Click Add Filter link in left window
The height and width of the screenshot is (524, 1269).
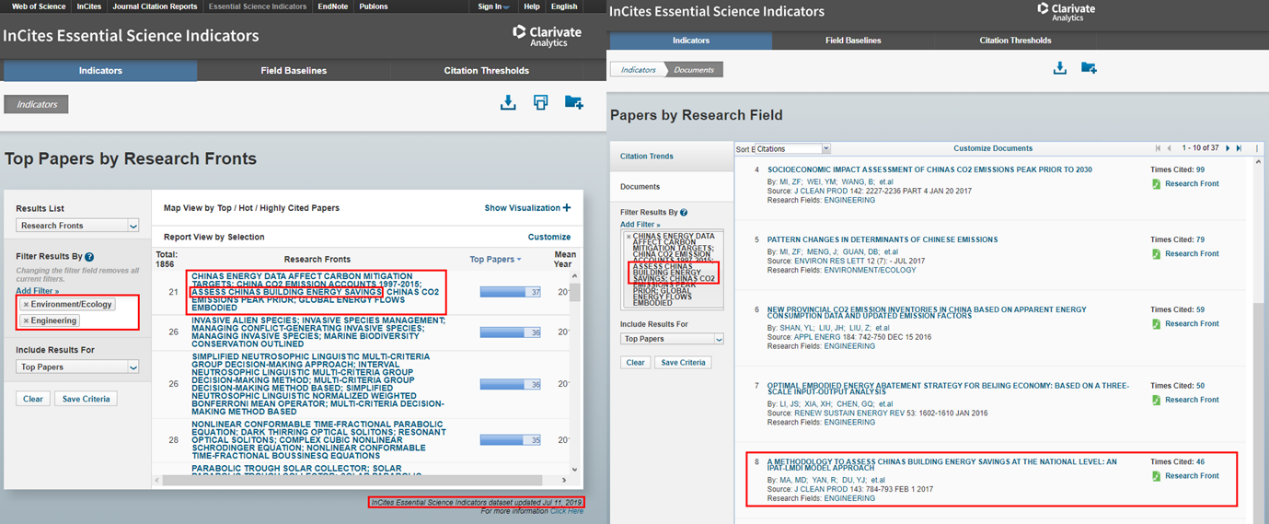37,291
